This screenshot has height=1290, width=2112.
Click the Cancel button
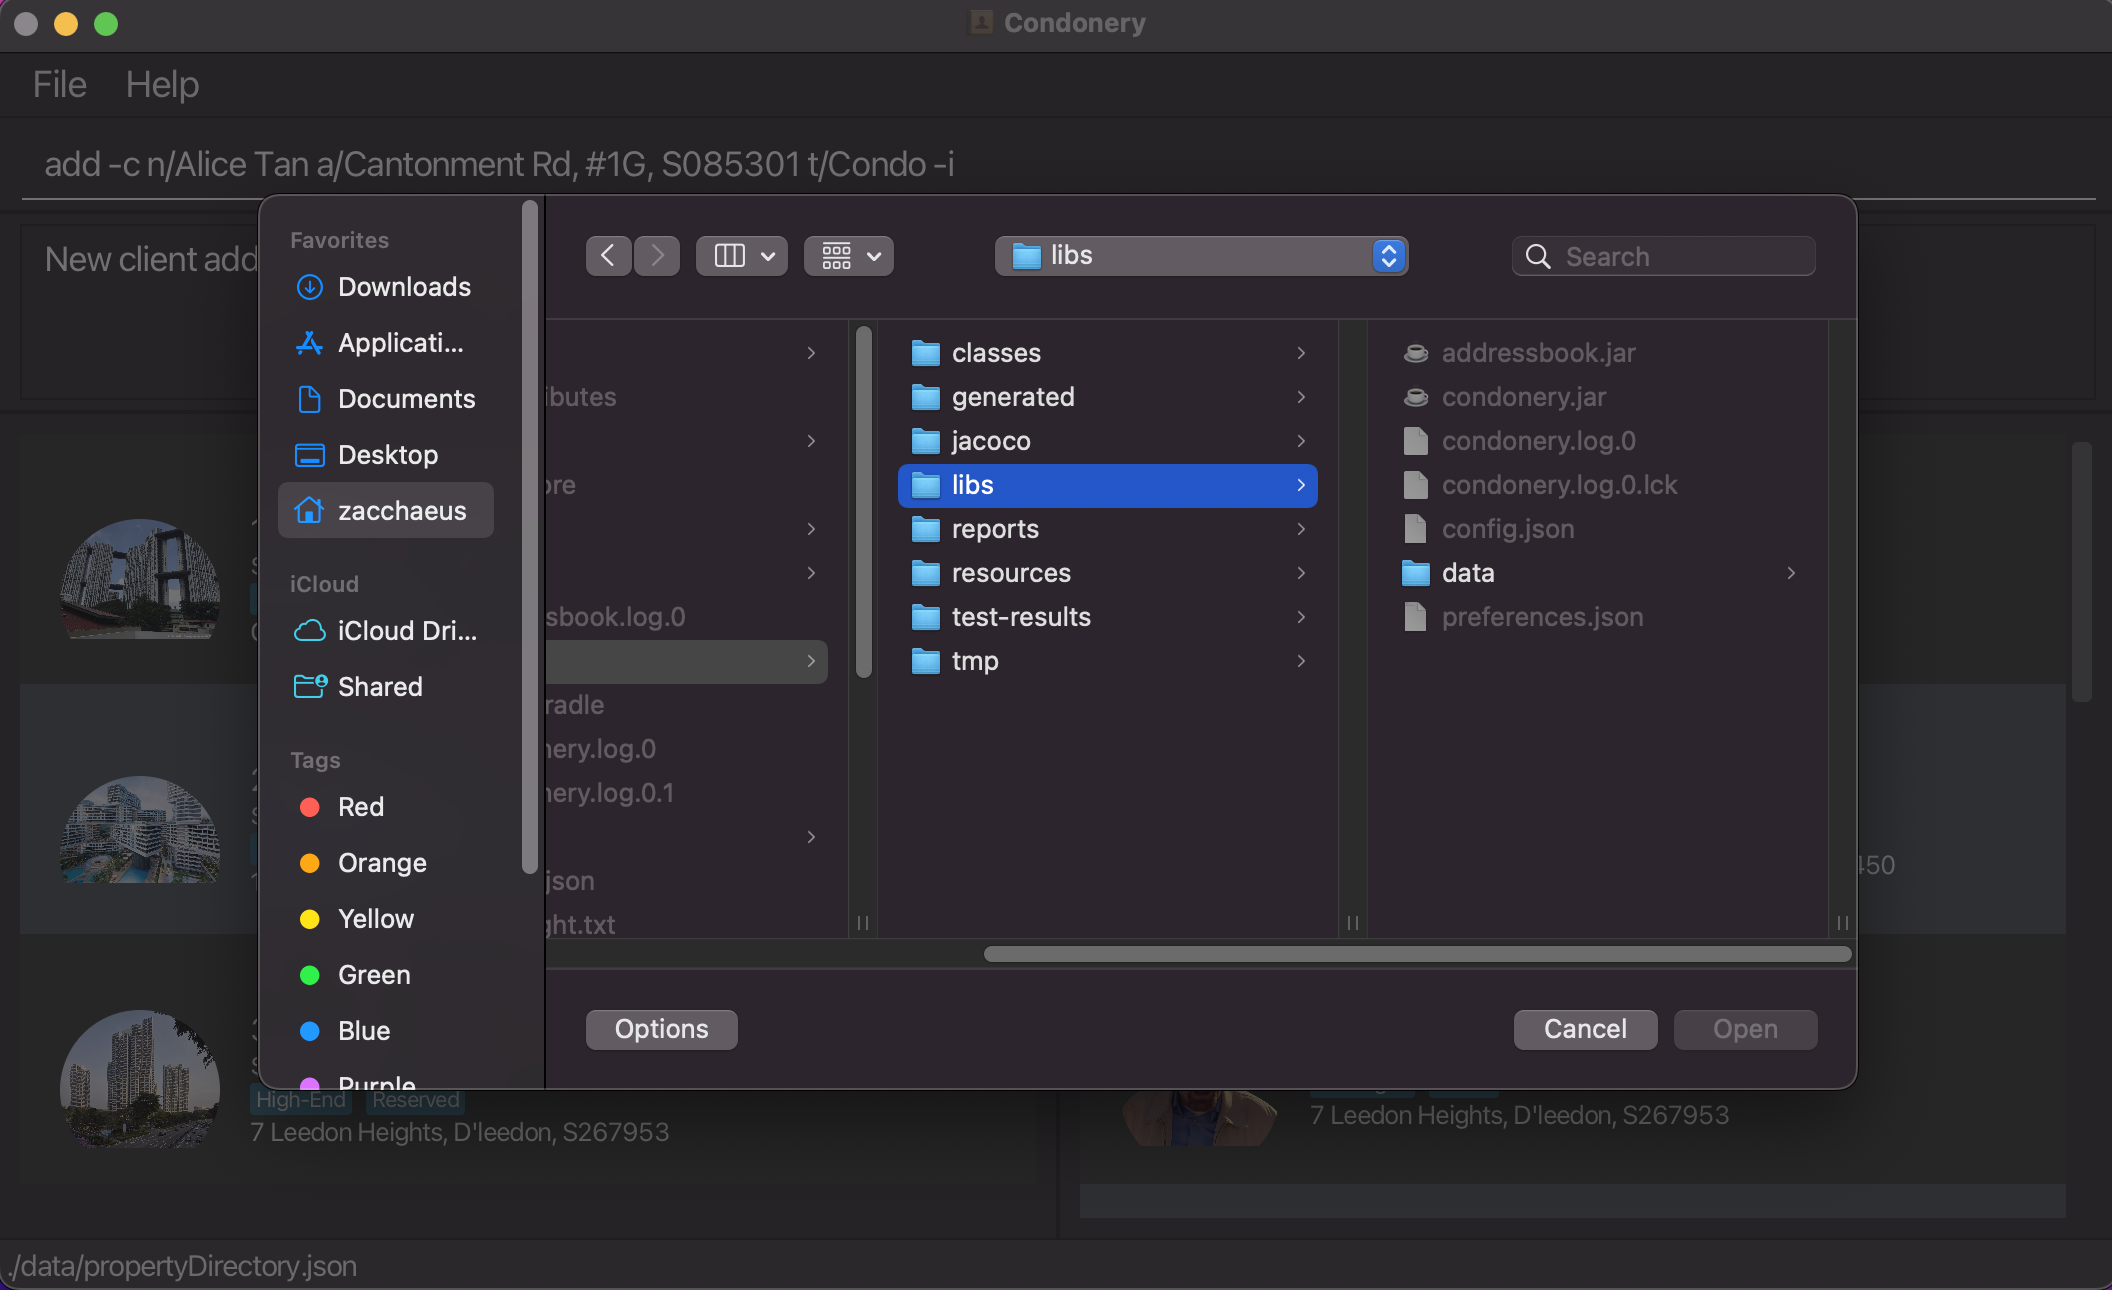pyautogui.click(x=1586, y=1027)
